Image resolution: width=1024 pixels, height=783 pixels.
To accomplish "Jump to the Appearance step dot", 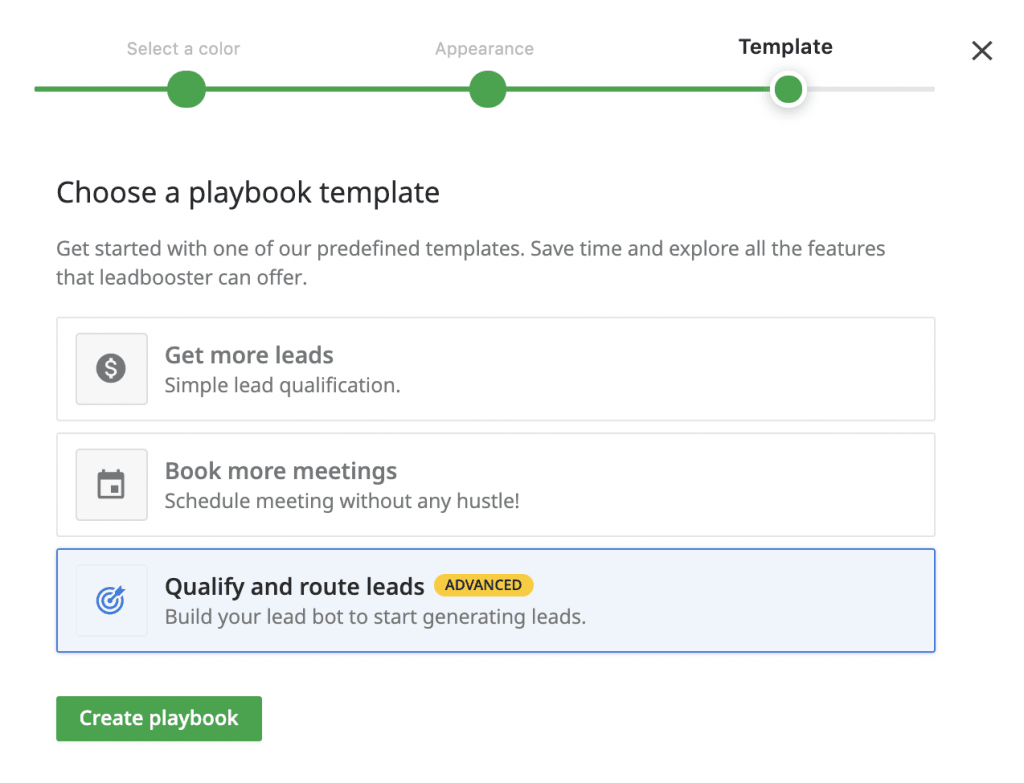I will click(x=487, y=89).
